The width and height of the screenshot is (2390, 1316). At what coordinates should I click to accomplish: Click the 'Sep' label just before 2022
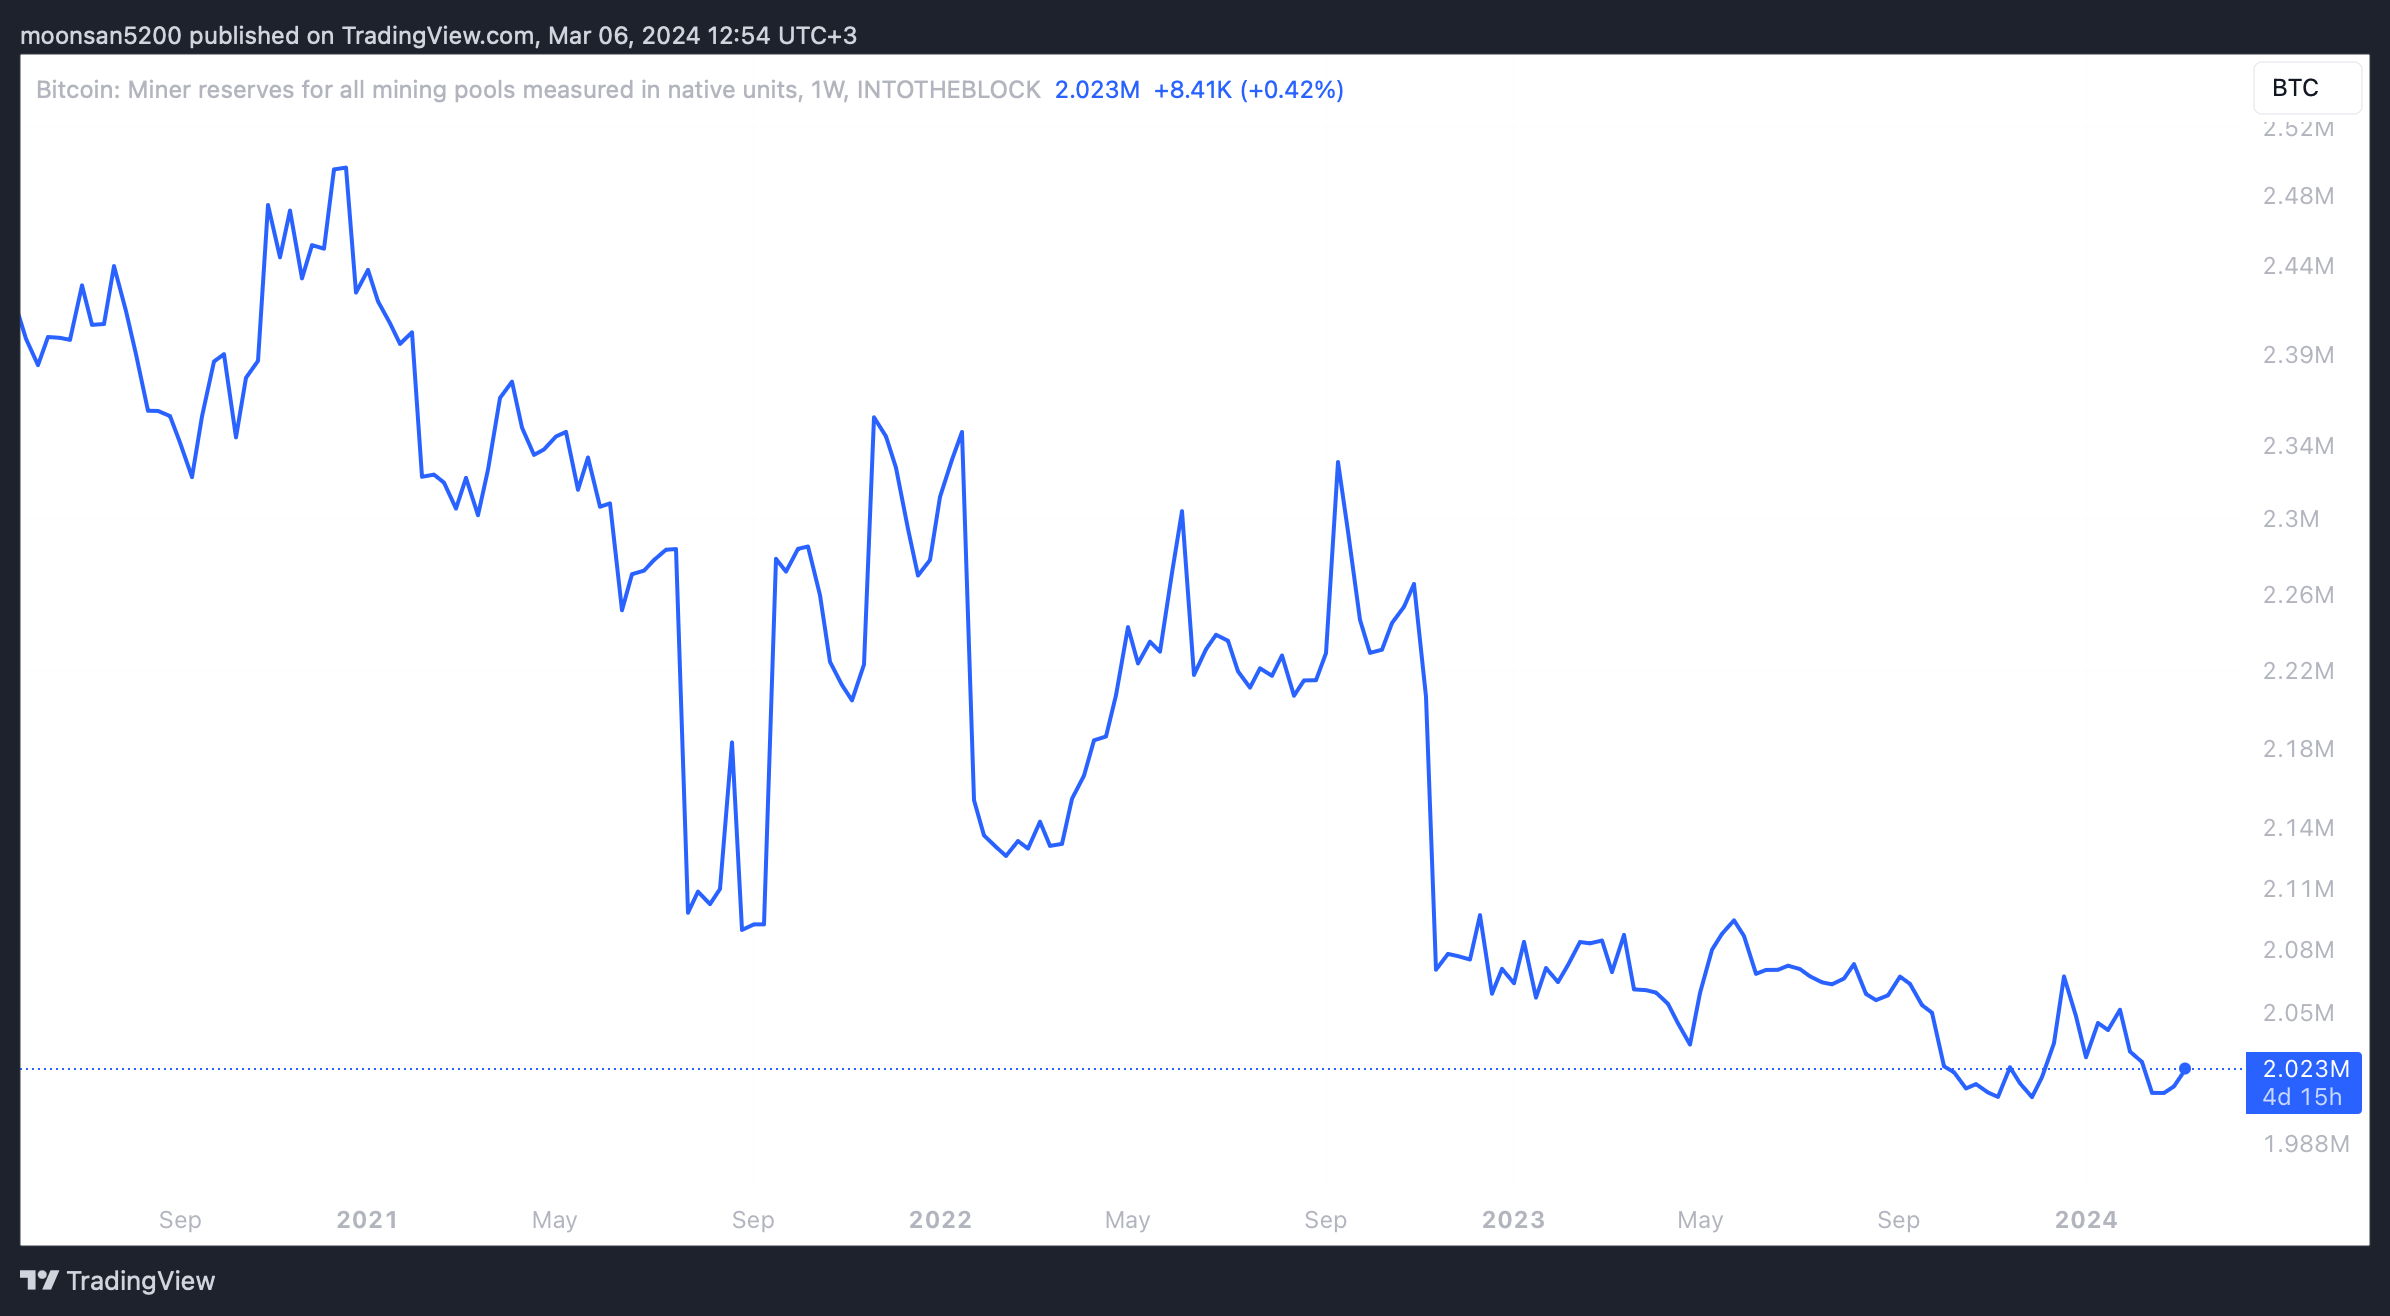coord(753,1220)
